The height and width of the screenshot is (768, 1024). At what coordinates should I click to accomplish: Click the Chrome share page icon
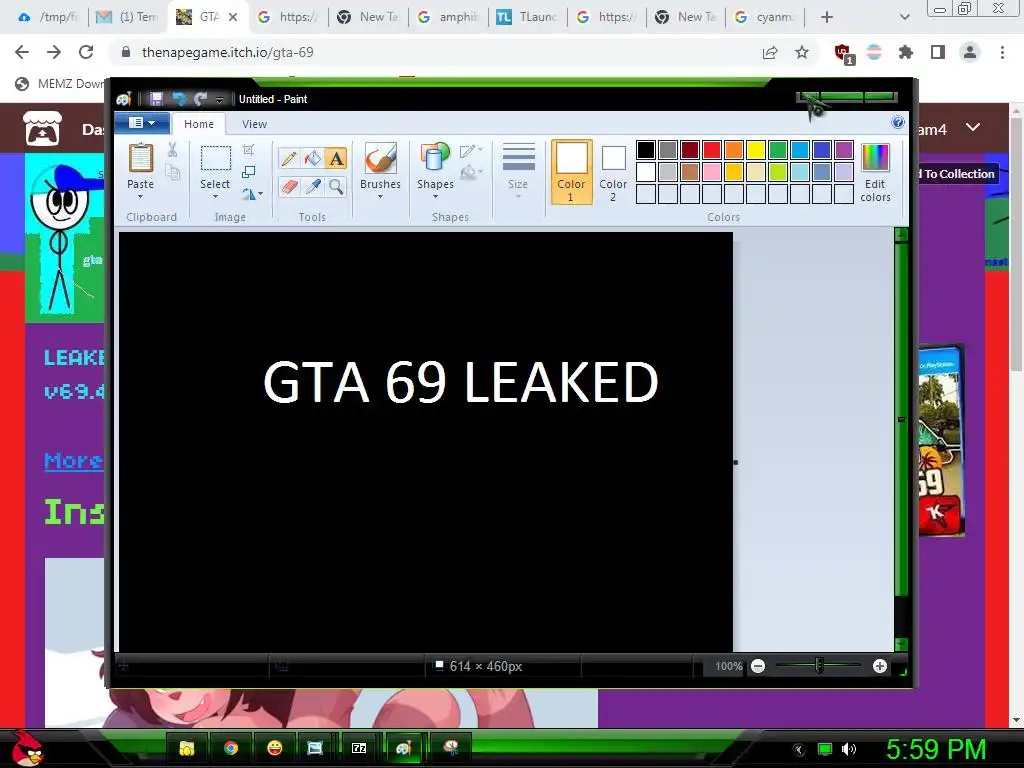(x=770, y=52)
